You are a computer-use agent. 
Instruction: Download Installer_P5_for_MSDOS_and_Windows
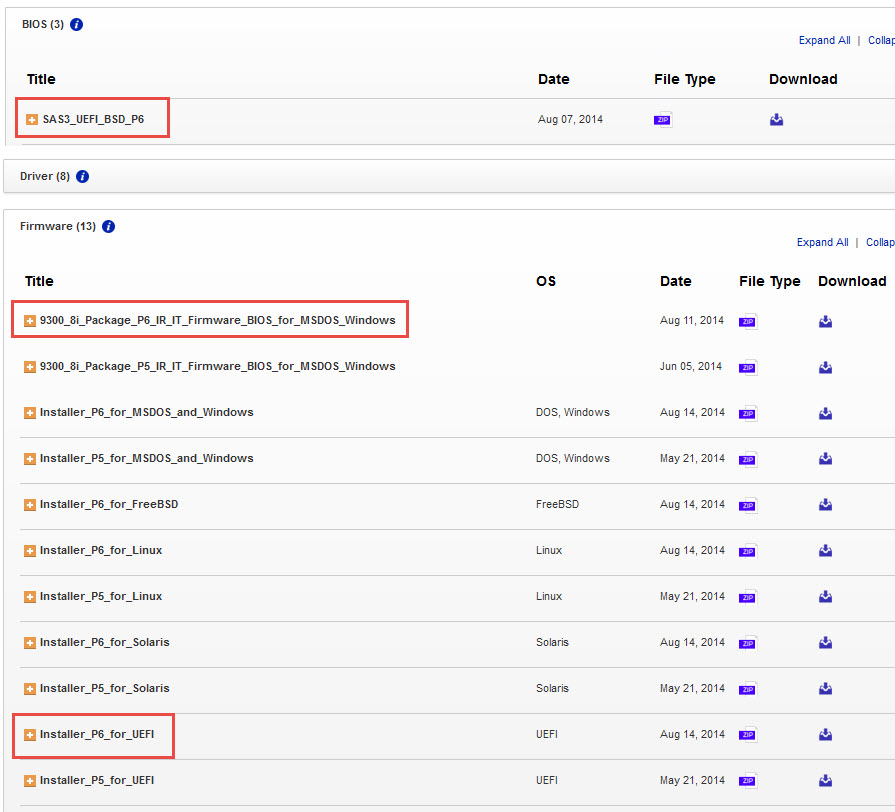tap(825, 459)
